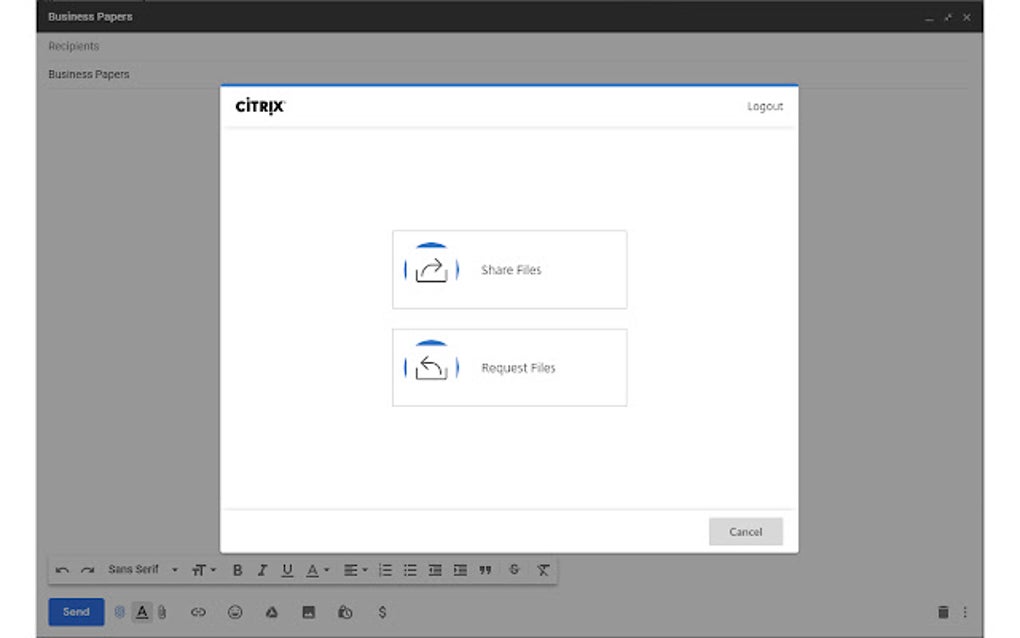1020x638 pixels.
Task: Click the Logout link
Action: pyautogui.click(x=765, y=106)
